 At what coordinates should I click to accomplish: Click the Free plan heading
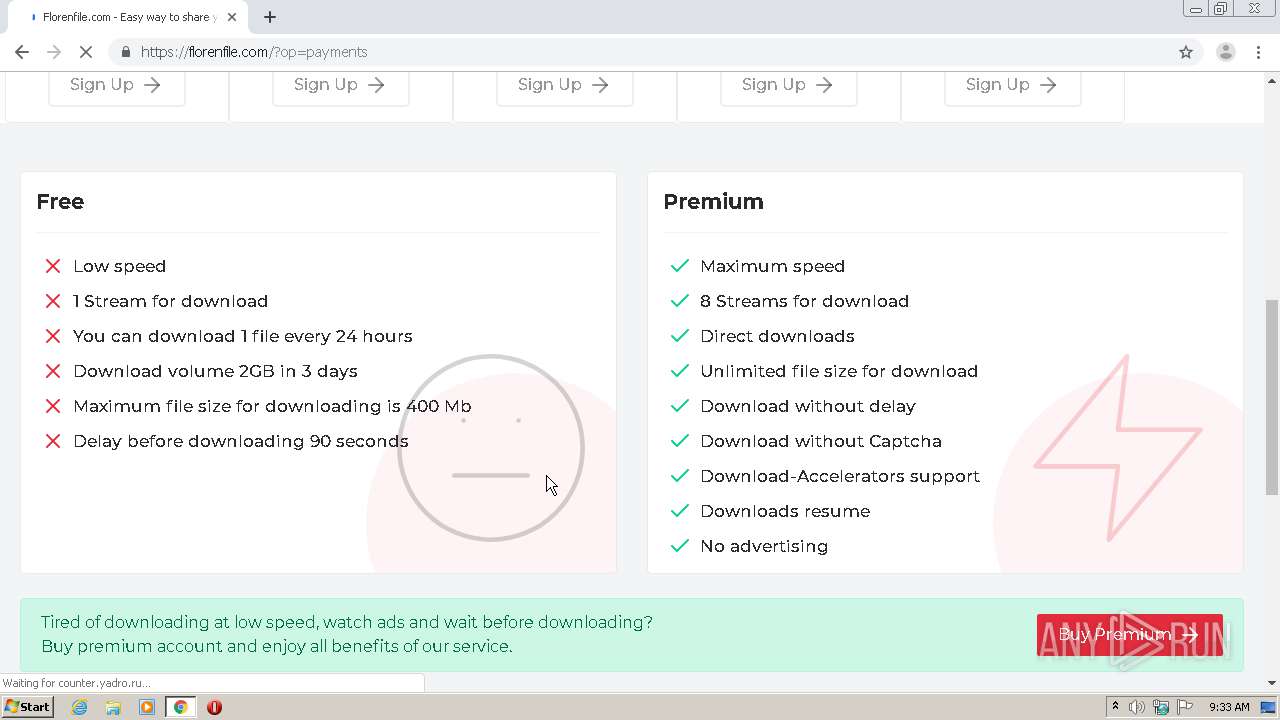[x=60, y=201]
